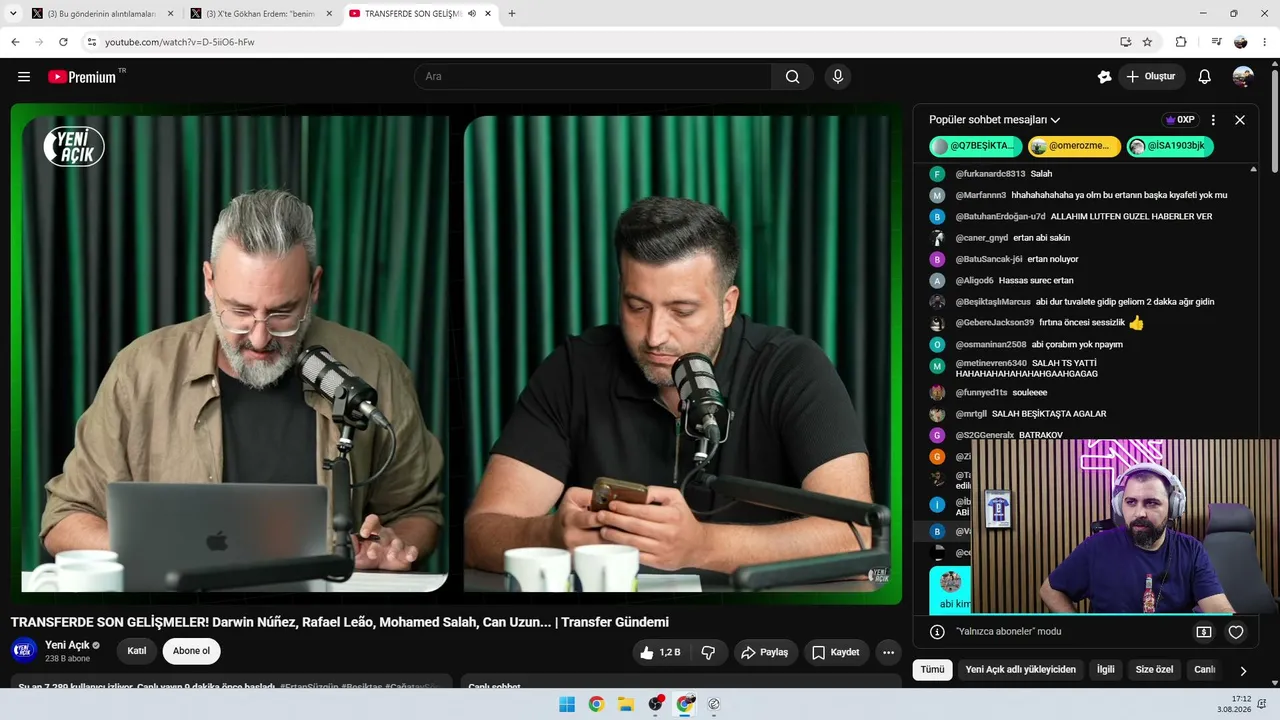Like the video with thumbs up
The height and width of the screenshot is (720, 1280).
(659, 652)
